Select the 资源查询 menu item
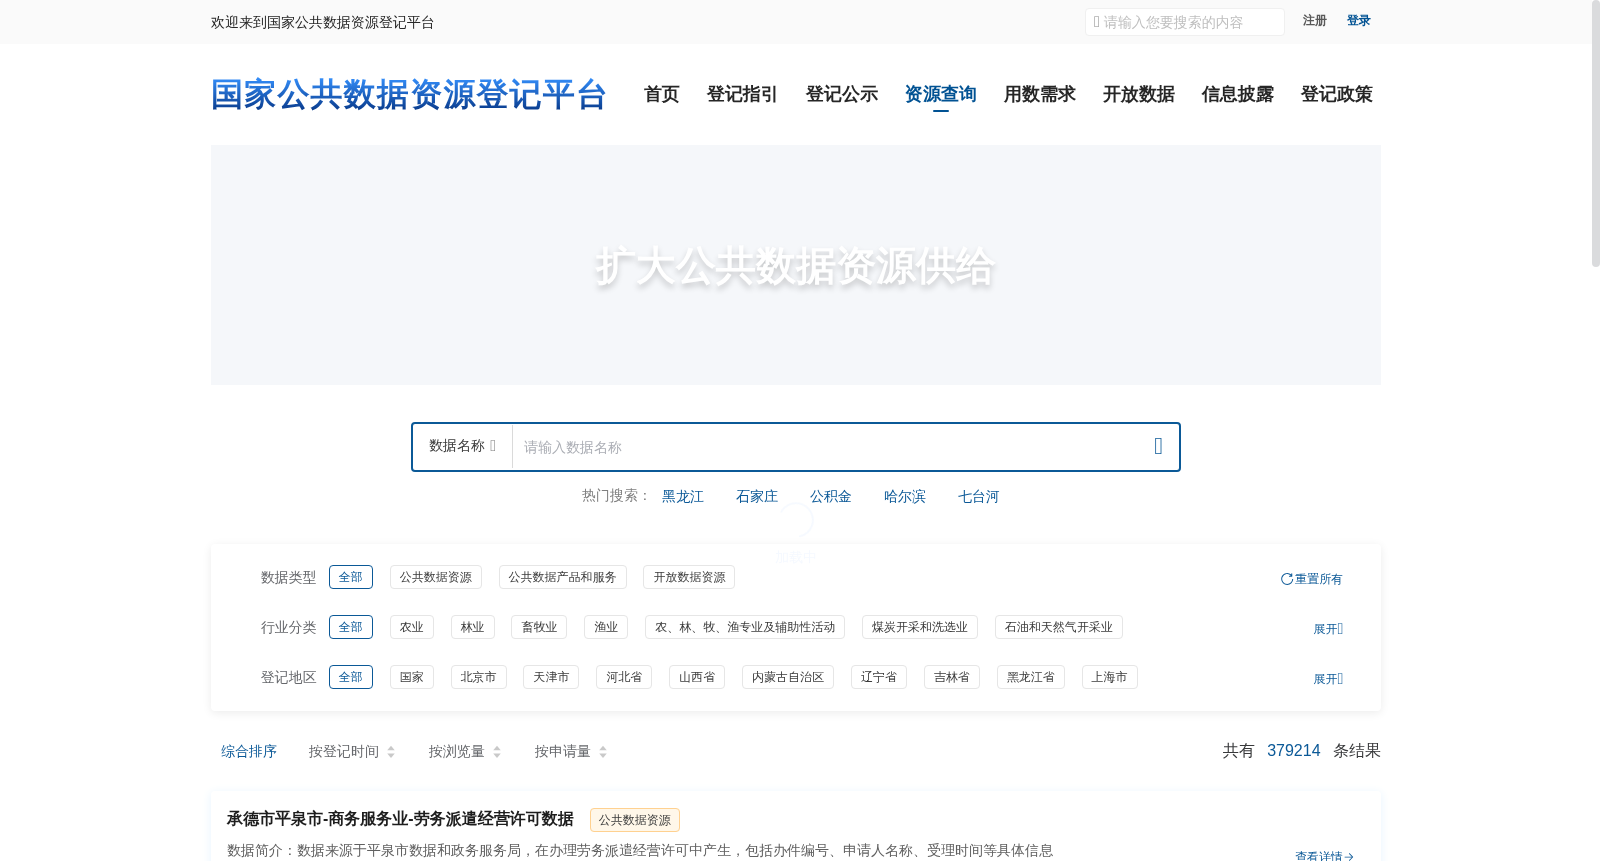This screenshot has height=861, width=1600. pyautogui.click(x=940, y=94)
